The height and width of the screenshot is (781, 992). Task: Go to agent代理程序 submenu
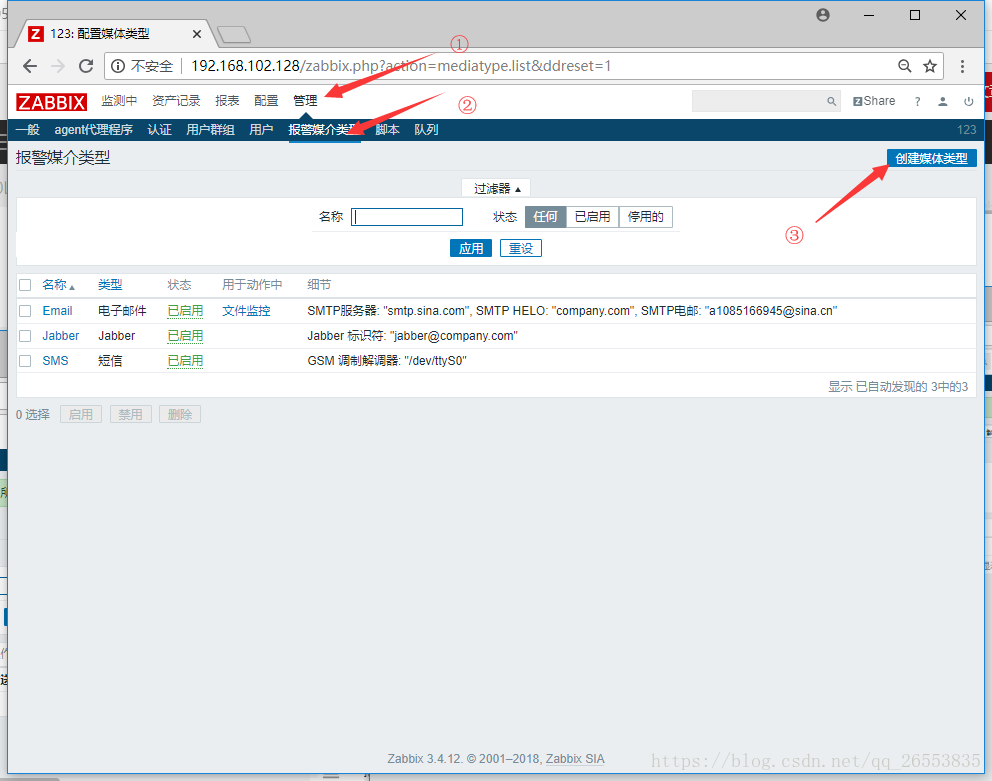[x=94, y=130]
